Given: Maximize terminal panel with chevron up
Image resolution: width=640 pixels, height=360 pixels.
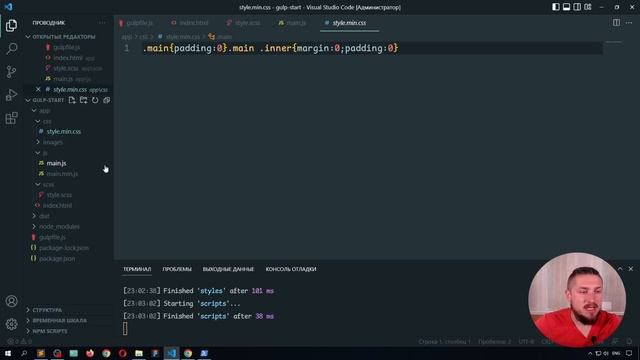Looking at the screenshot, I should (x=620, y=269).
